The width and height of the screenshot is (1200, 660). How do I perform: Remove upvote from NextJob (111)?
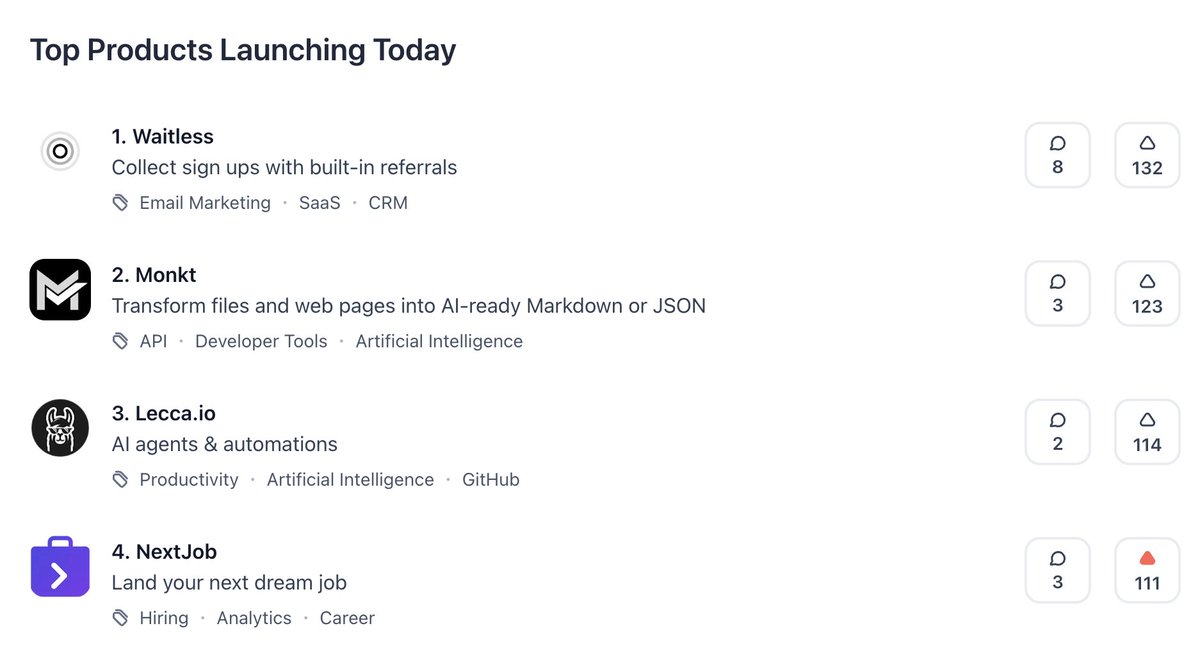(x=1147, y=570)
